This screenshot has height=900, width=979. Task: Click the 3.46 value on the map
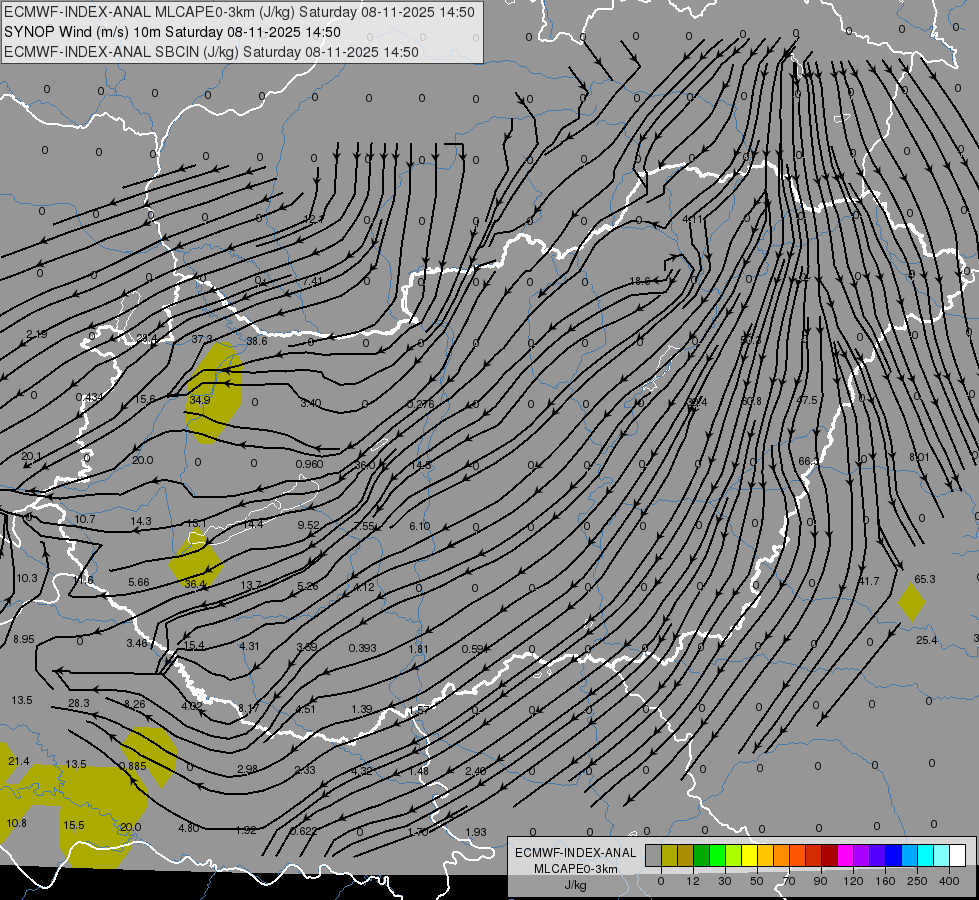137,643
